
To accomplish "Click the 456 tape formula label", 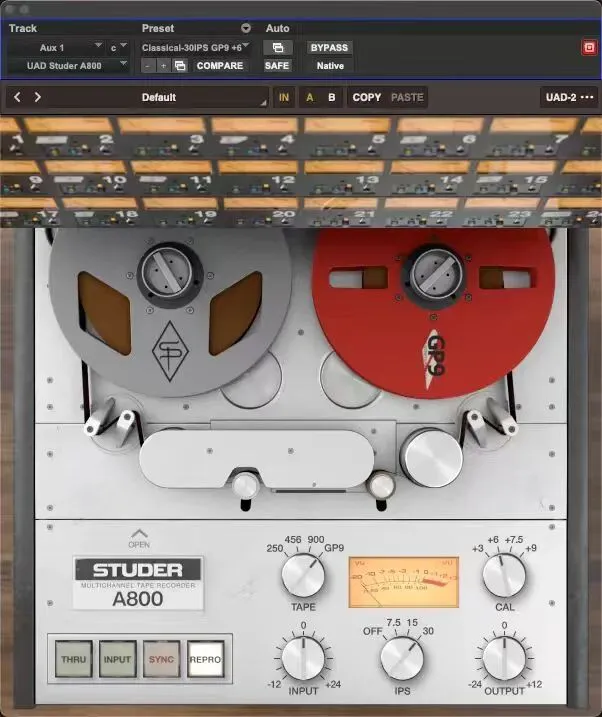I will coord(293,540).
